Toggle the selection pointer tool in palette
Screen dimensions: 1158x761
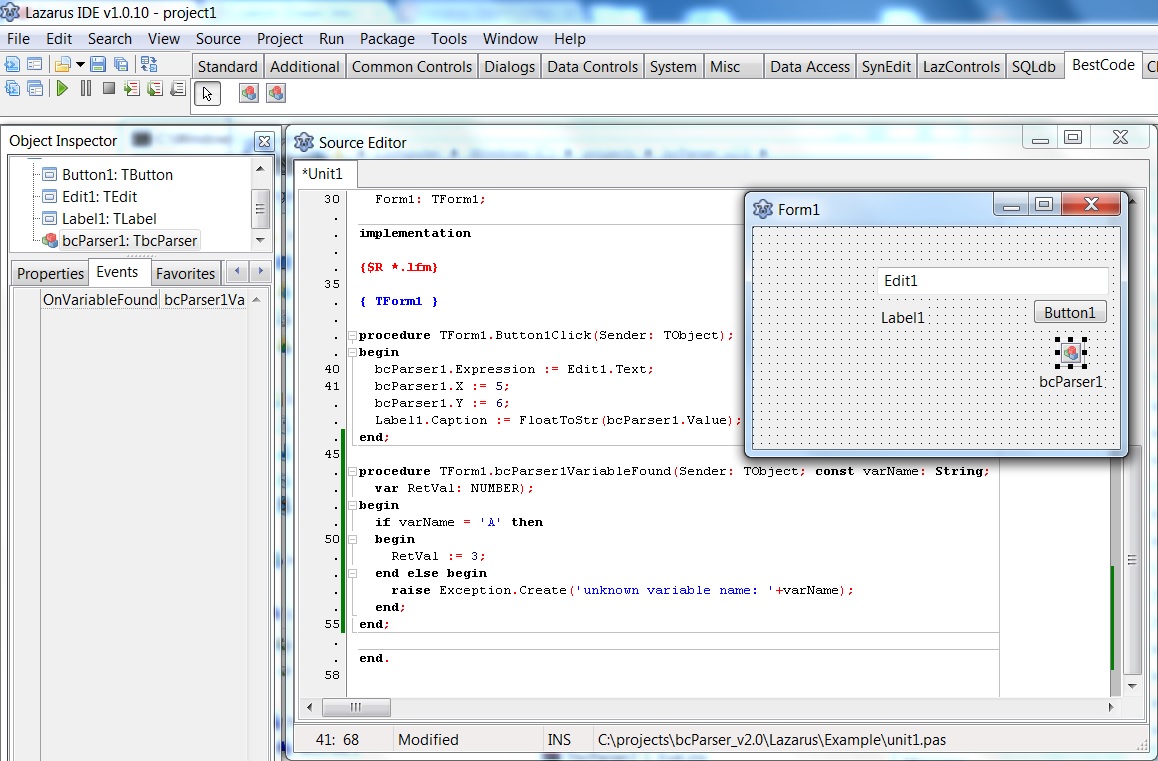point(207,93)
